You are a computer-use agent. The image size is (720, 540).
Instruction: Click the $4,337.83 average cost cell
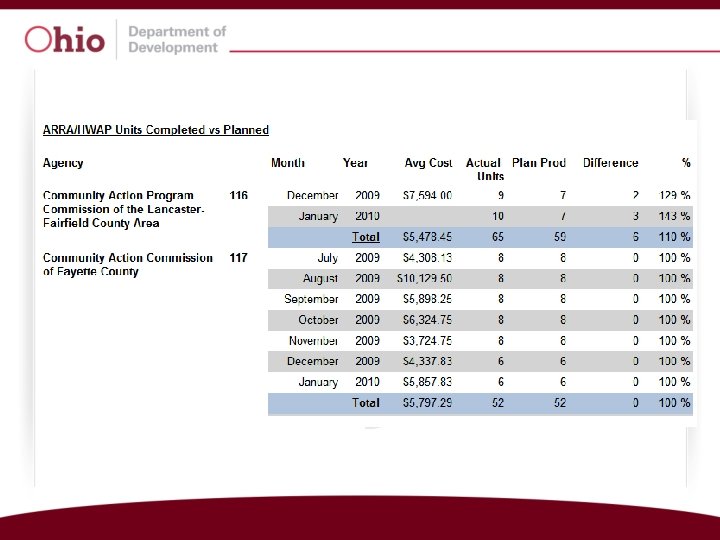point(427,361)
